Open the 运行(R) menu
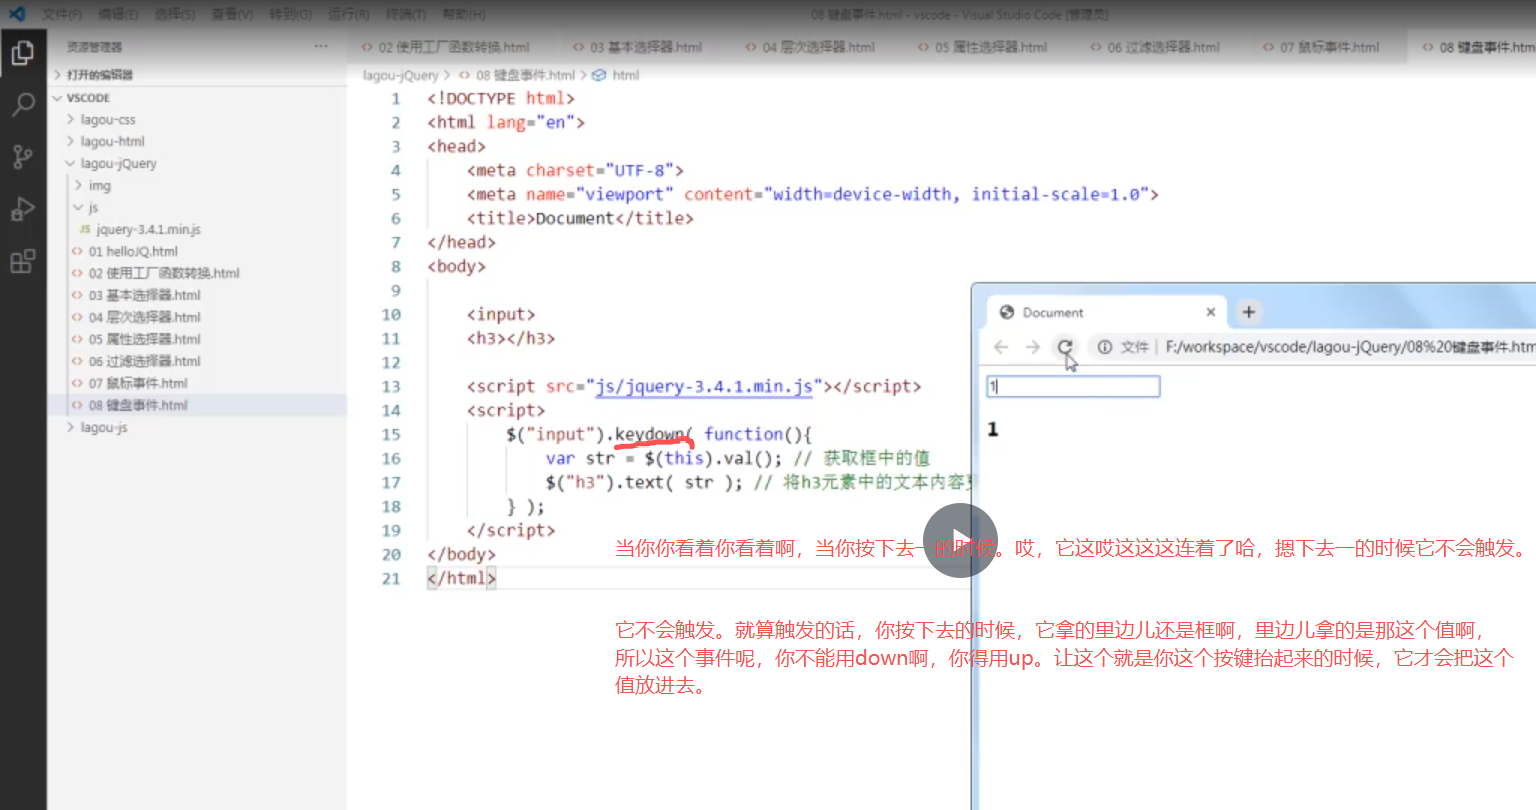The height and width of the screenshot is (810, 1536). point(347,14)
